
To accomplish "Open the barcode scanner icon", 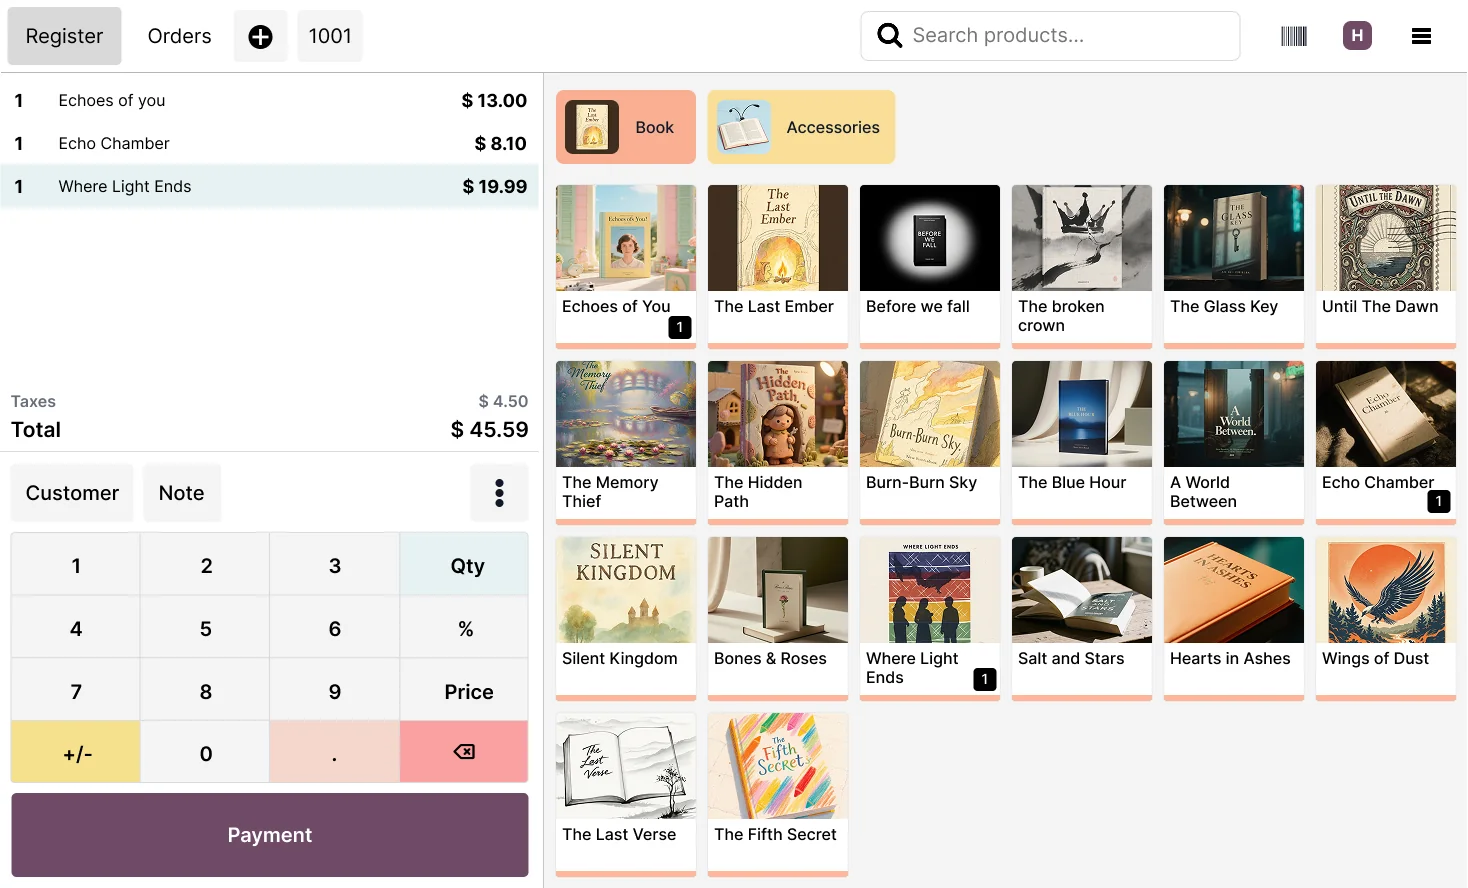I will point(1293,35).
